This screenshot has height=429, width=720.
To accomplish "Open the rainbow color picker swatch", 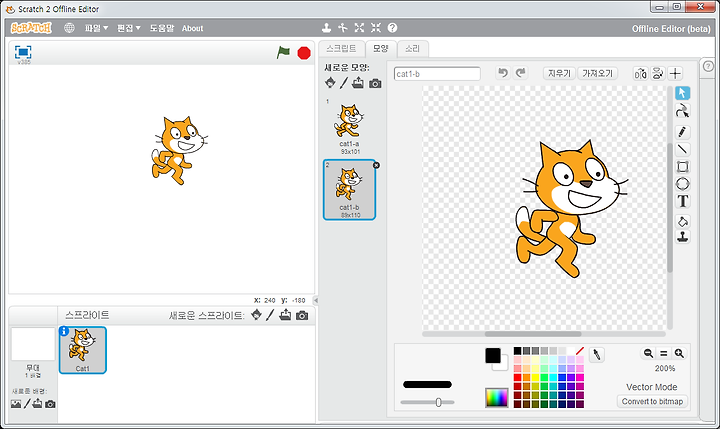I will click(x=496, y=398).
